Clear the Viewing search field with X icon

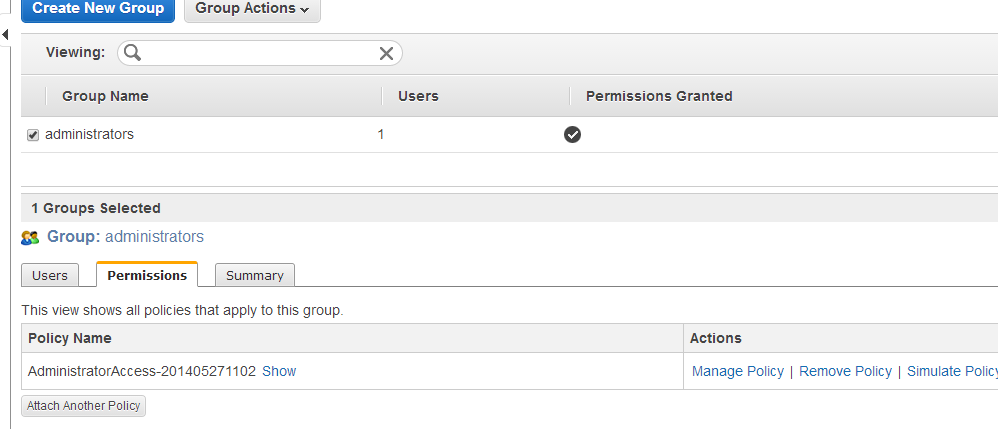386,53
